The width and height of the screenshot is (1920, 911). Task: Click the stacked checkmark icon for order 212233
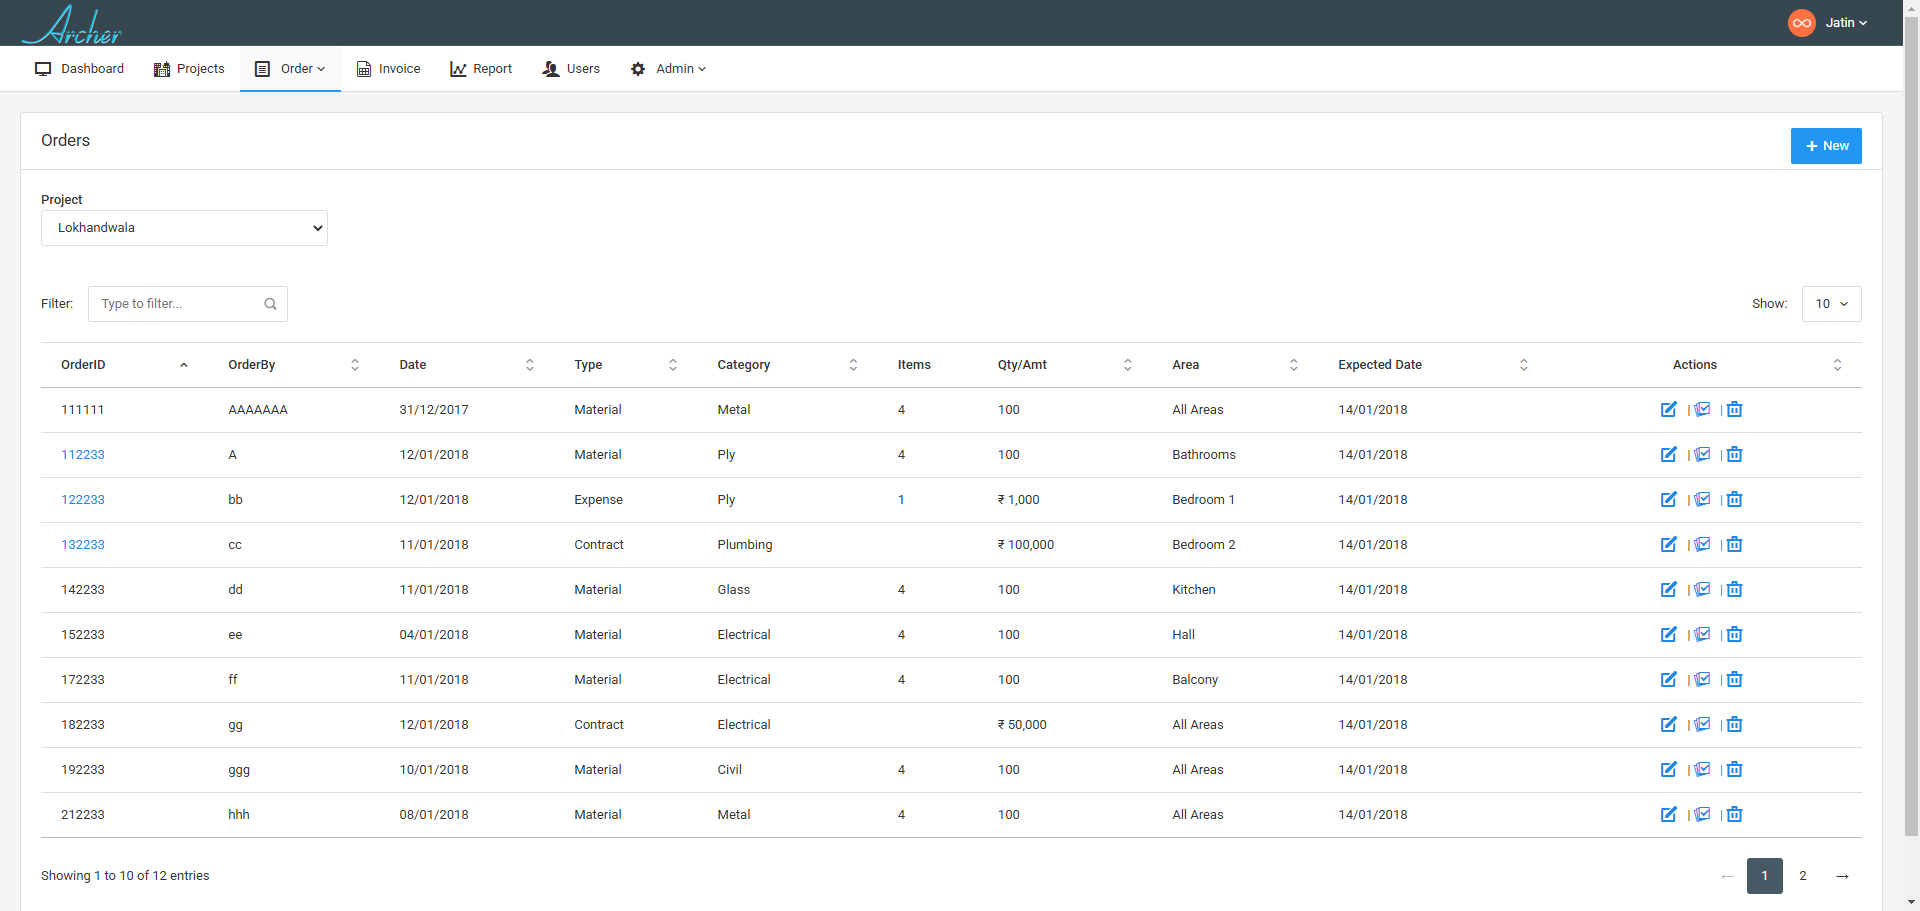click(1702, 814)
